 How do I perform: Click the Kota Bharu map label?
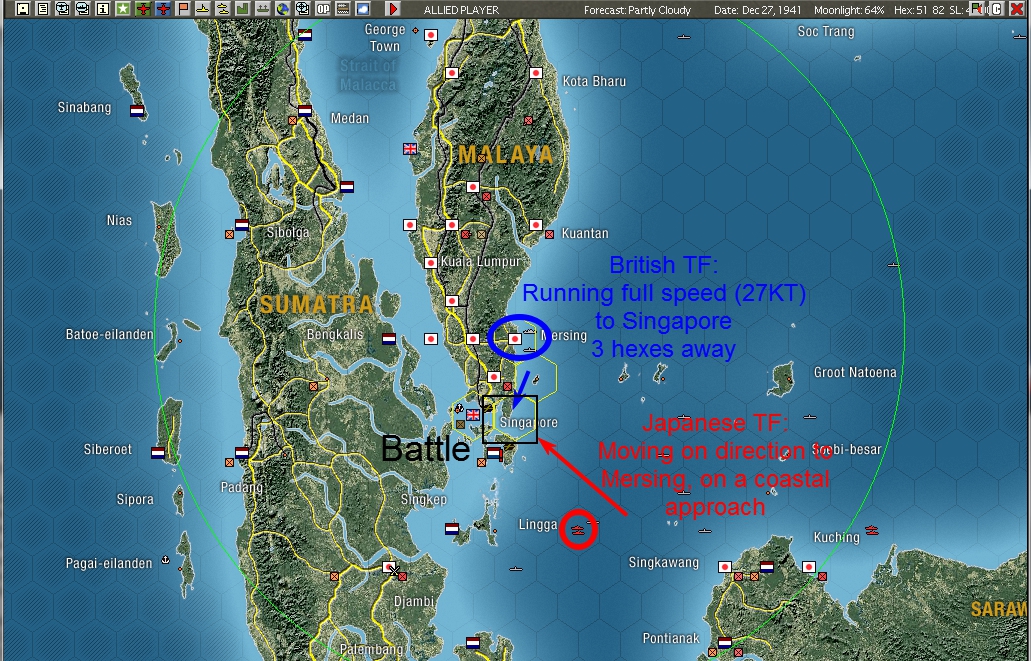click(594, 81)
